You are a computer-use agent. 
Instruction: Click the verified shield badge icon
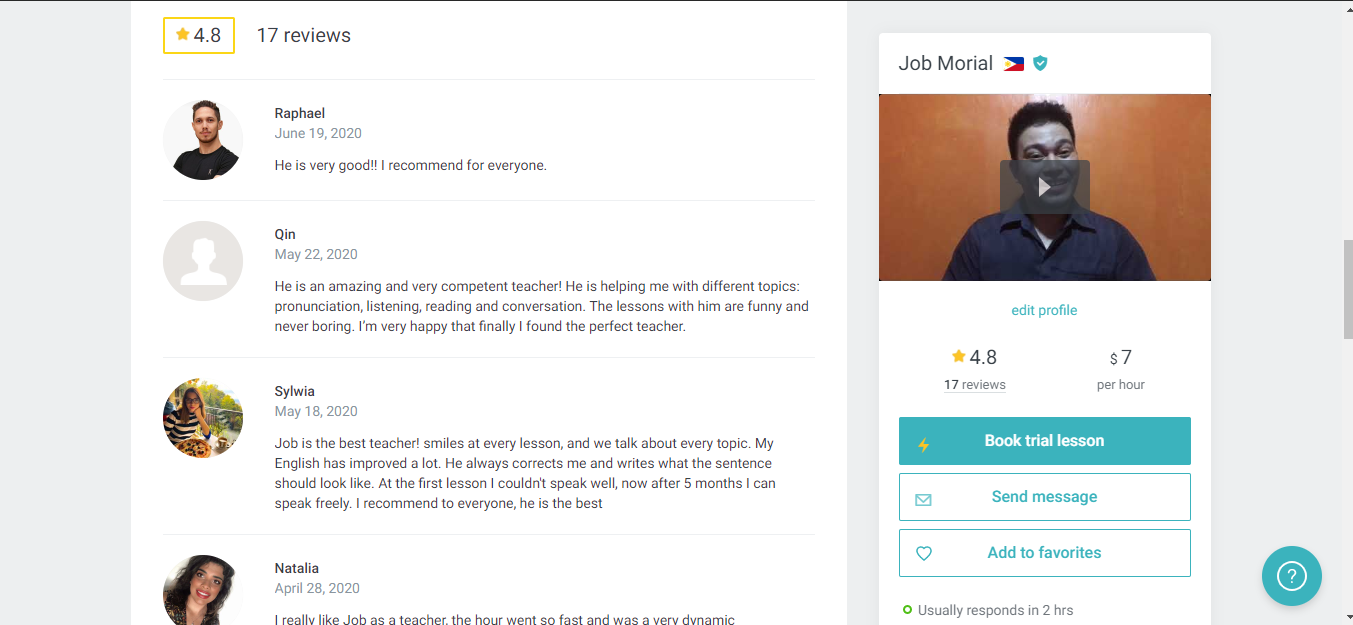coord(1040,63)
